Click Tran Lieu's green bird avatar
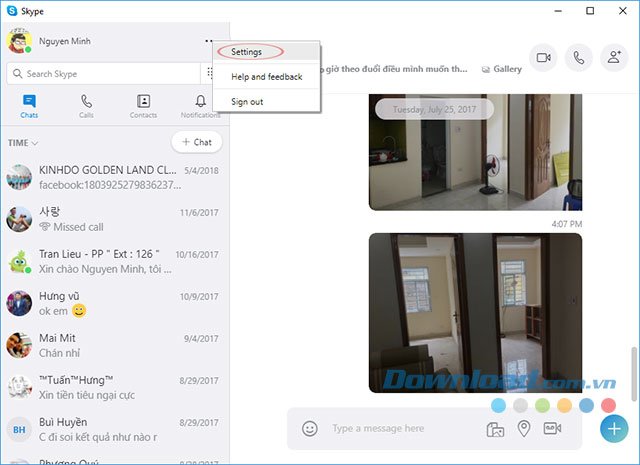This screenshot has width=640, height=465. [19, 261]
